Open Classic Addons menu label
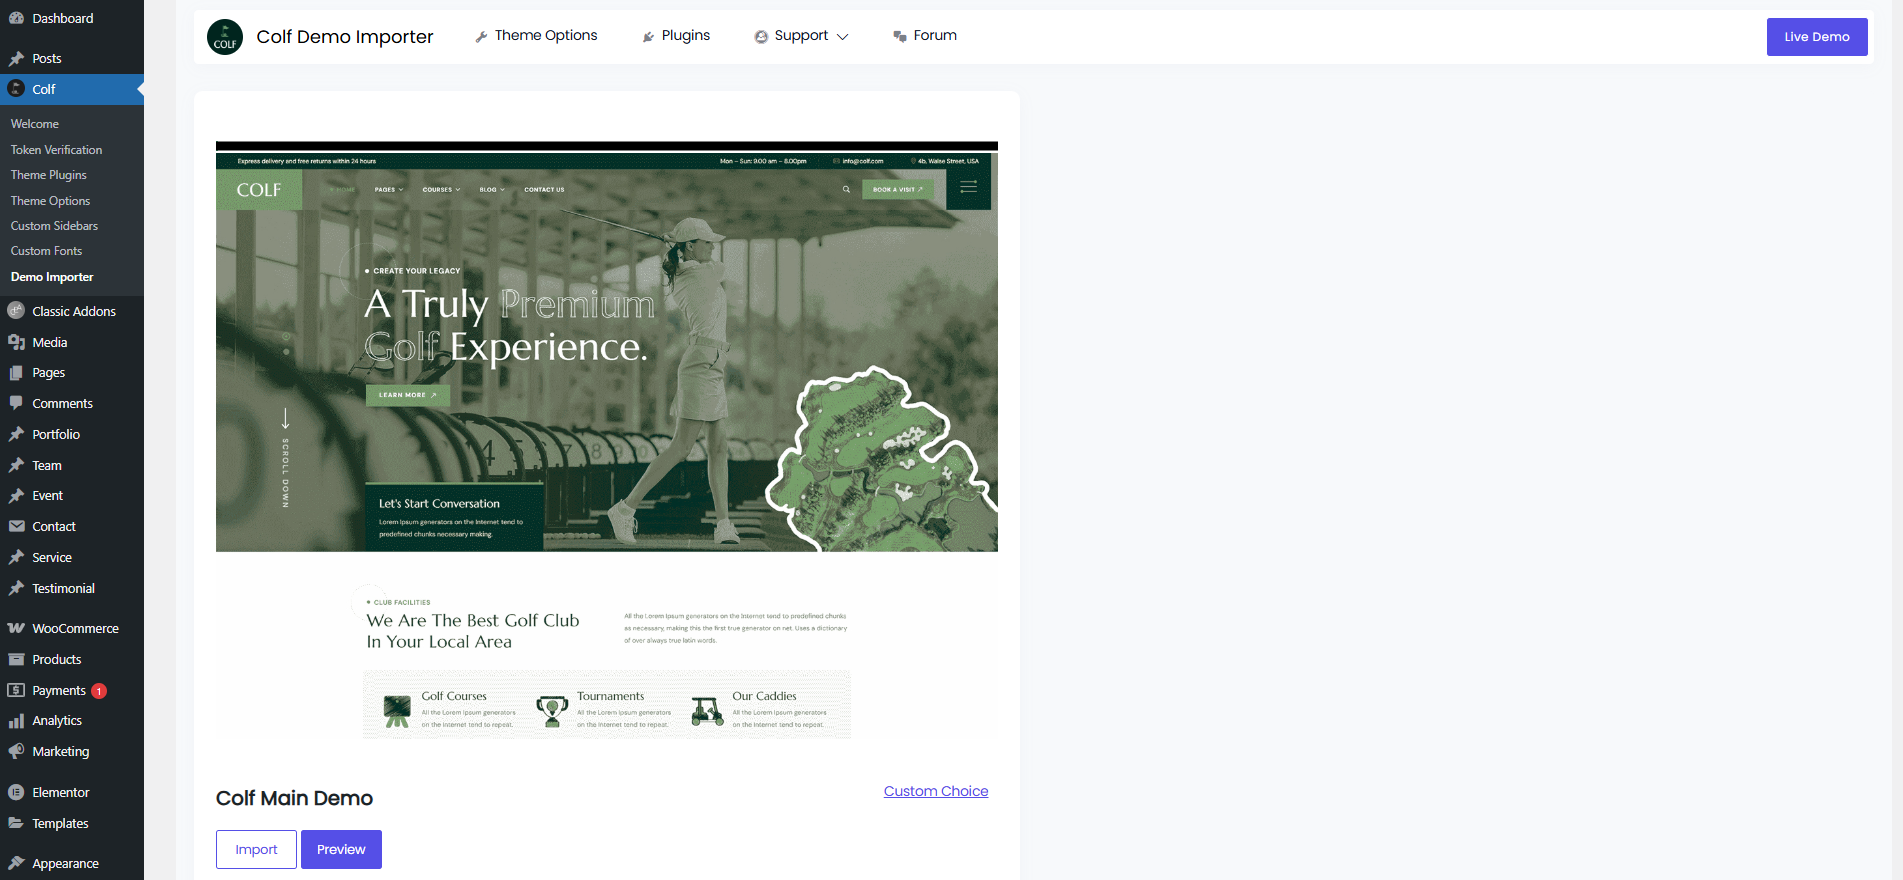Image resolution: width=1903 pixels, height=880 pixels. click(x=74, y=311)
